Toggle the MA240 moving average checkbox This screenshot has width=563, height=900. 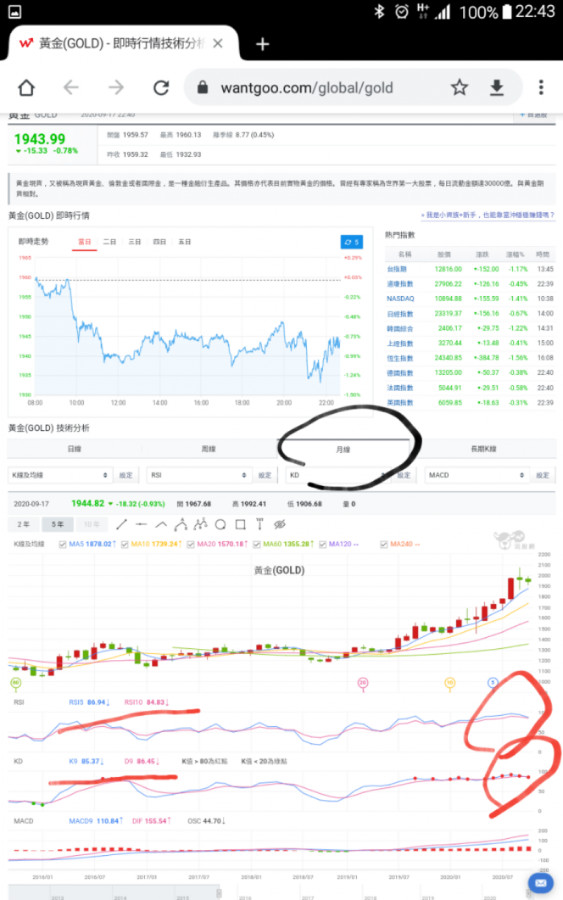click(383, 544)
